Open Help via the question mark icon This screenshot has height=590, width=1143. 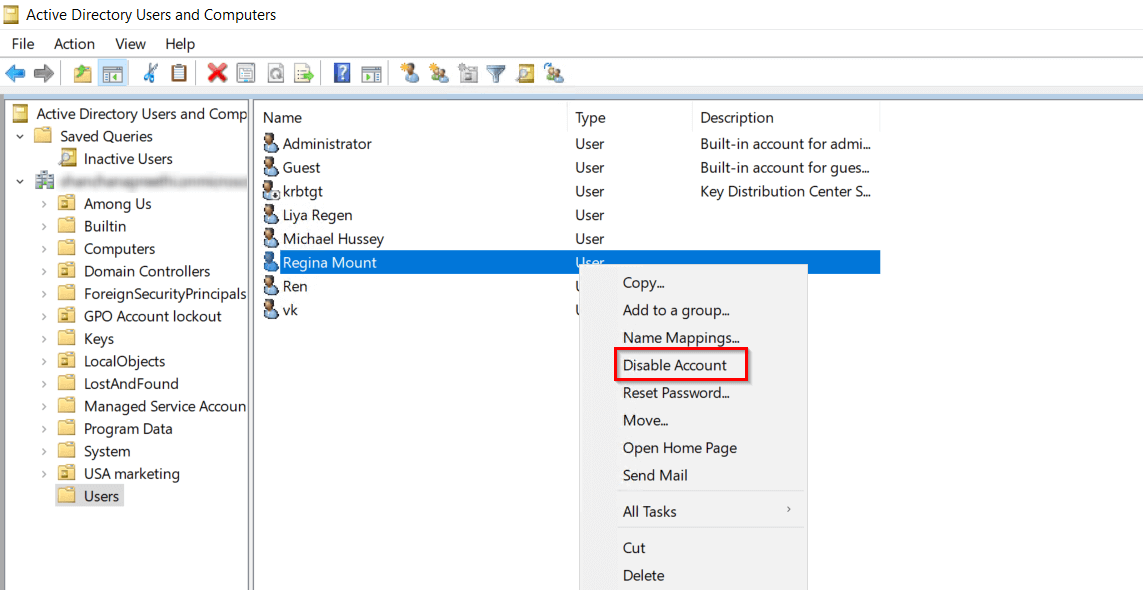click(x=341, y=73)
